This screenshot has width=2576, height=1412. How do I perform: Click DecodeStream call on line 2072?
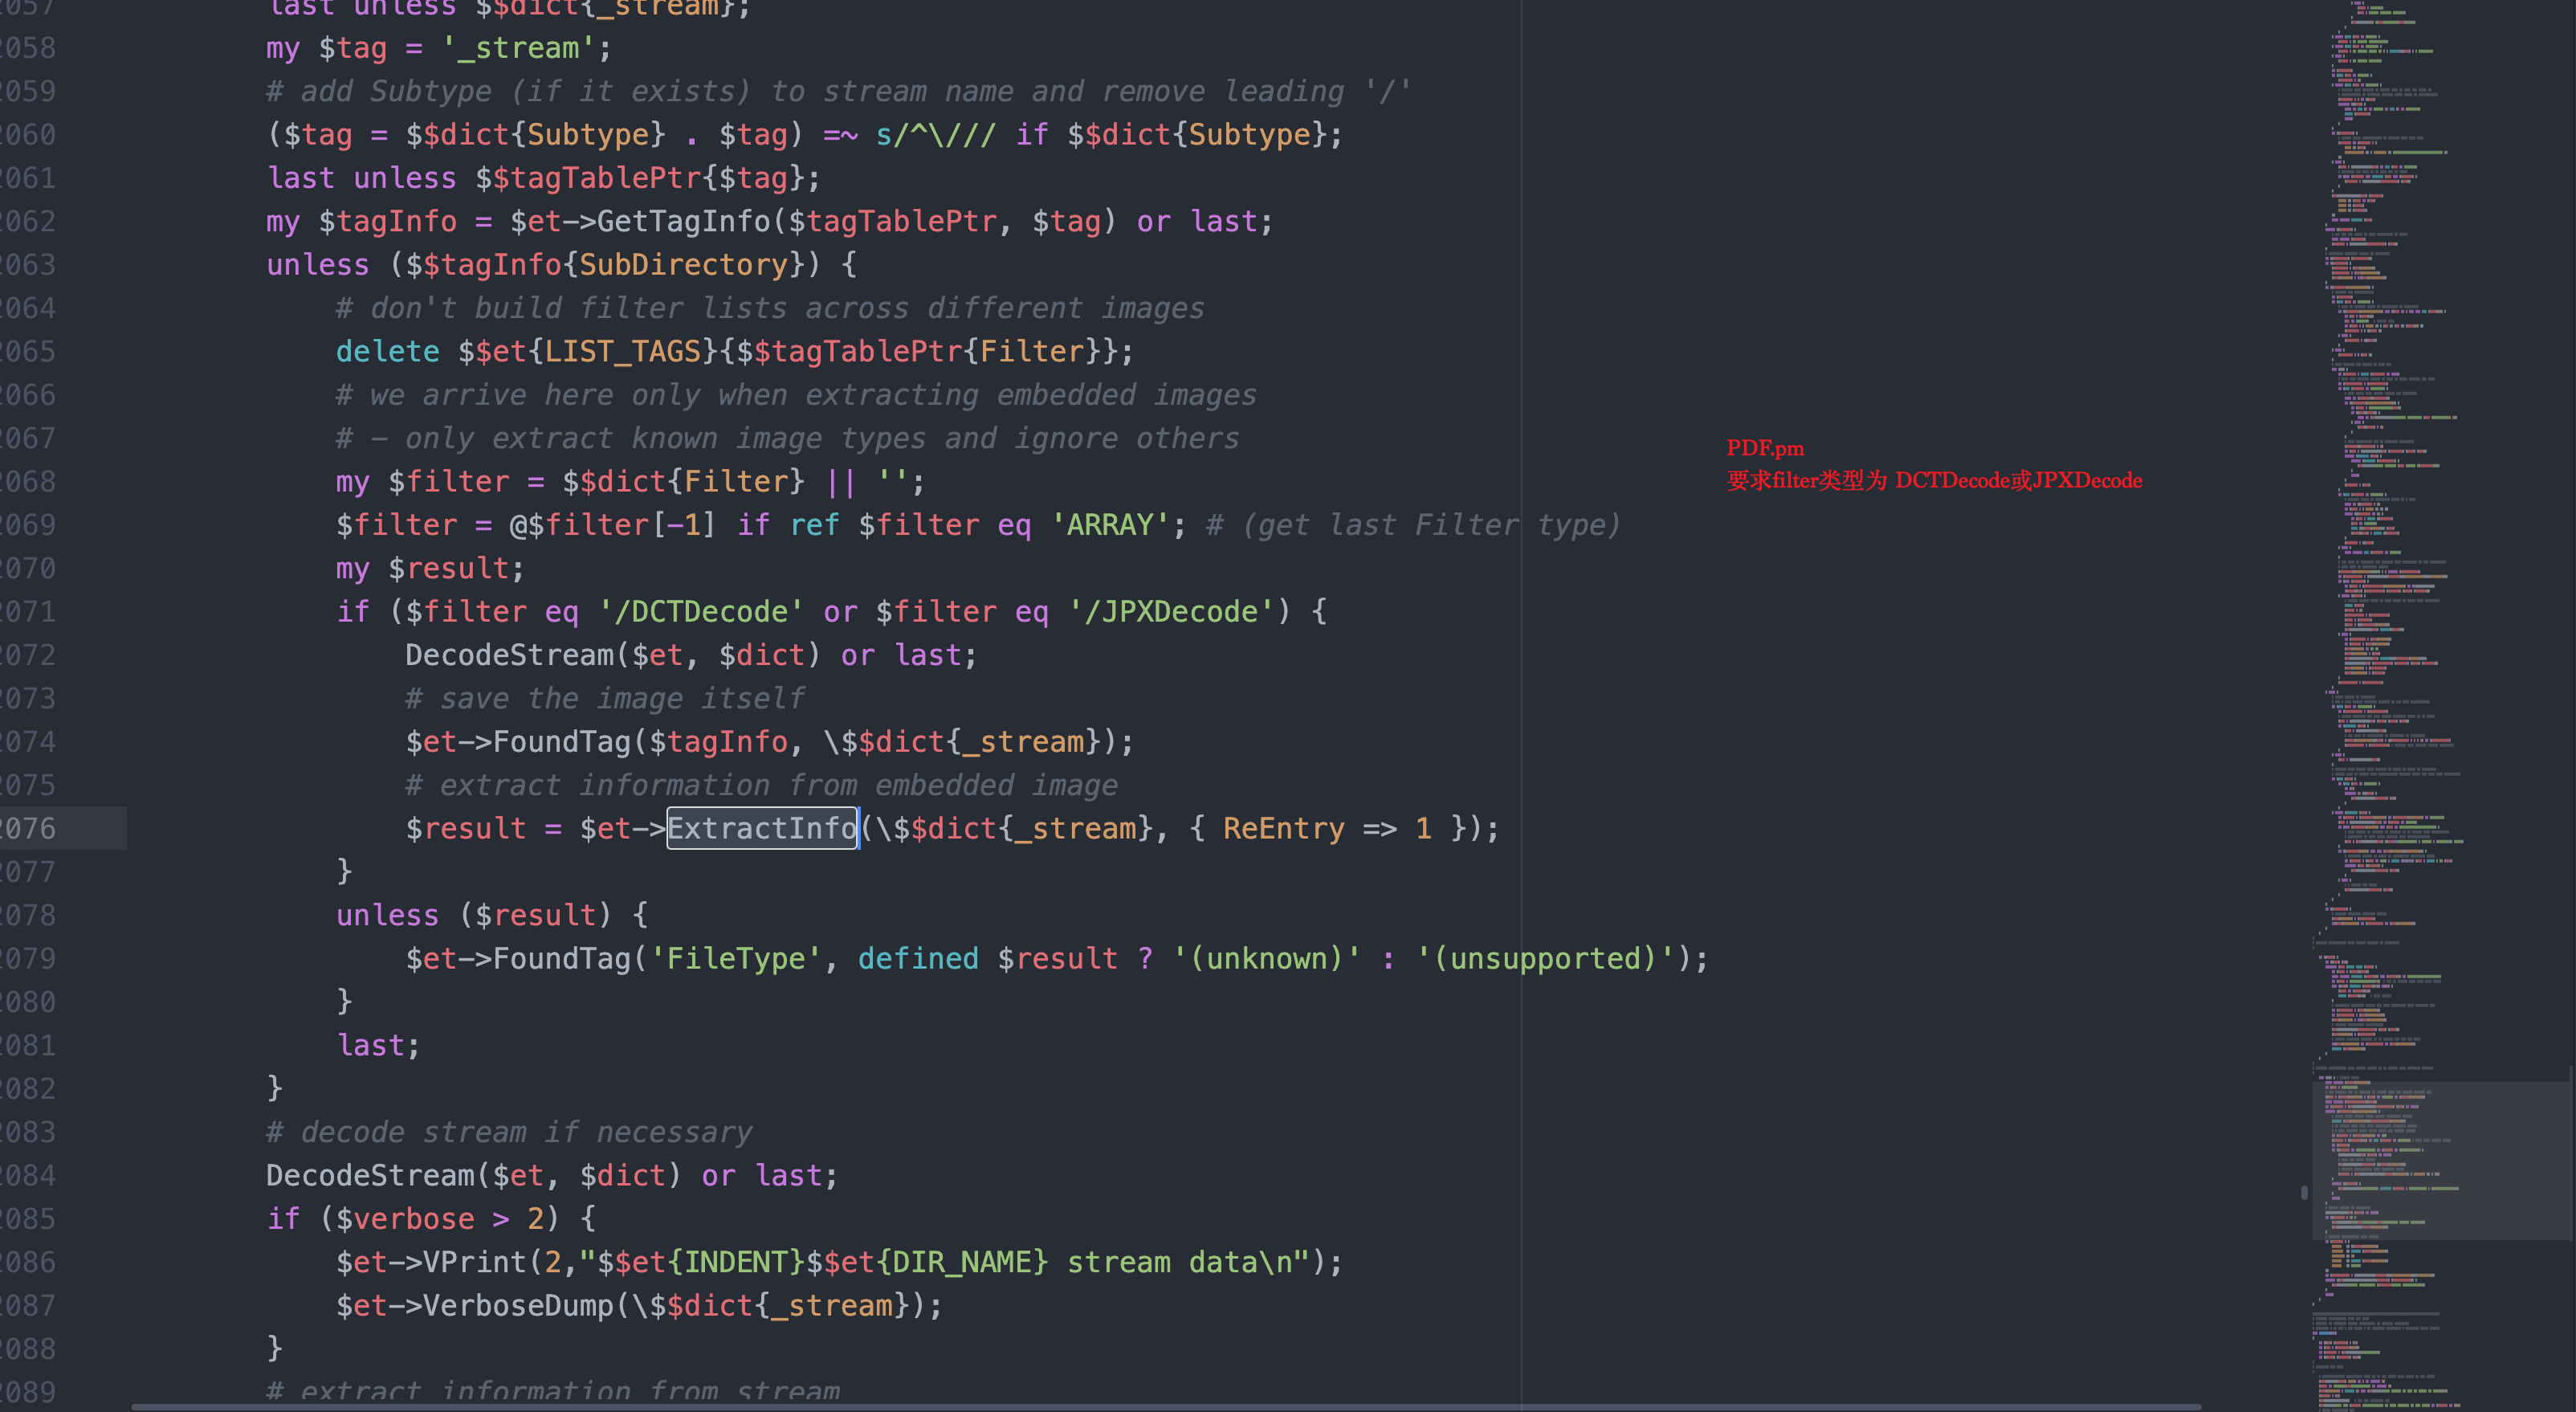[509, 655]
